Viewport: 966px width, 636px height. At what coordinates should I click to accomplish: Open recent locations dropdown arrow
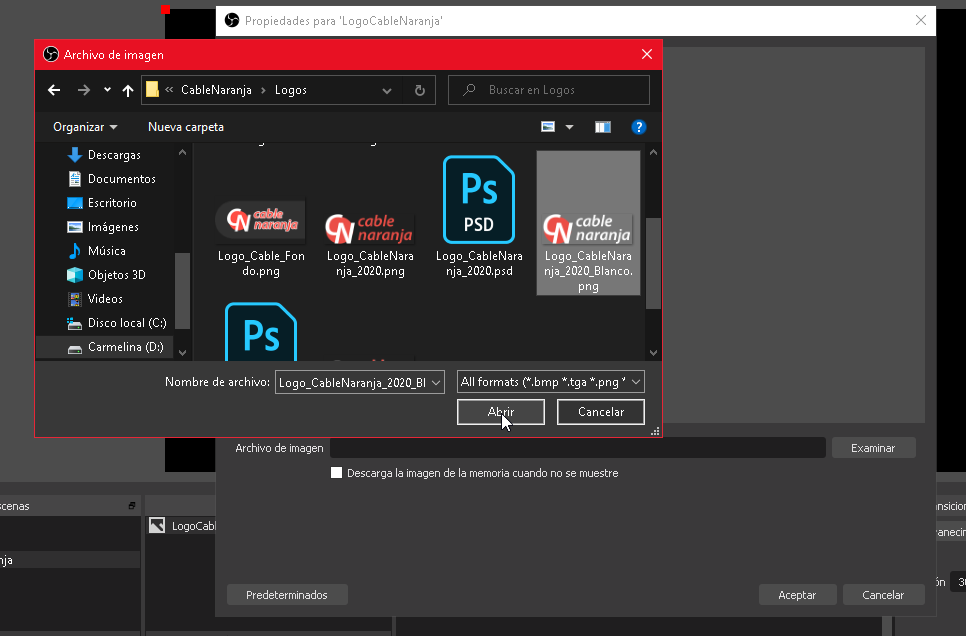[x=107, y=90]
